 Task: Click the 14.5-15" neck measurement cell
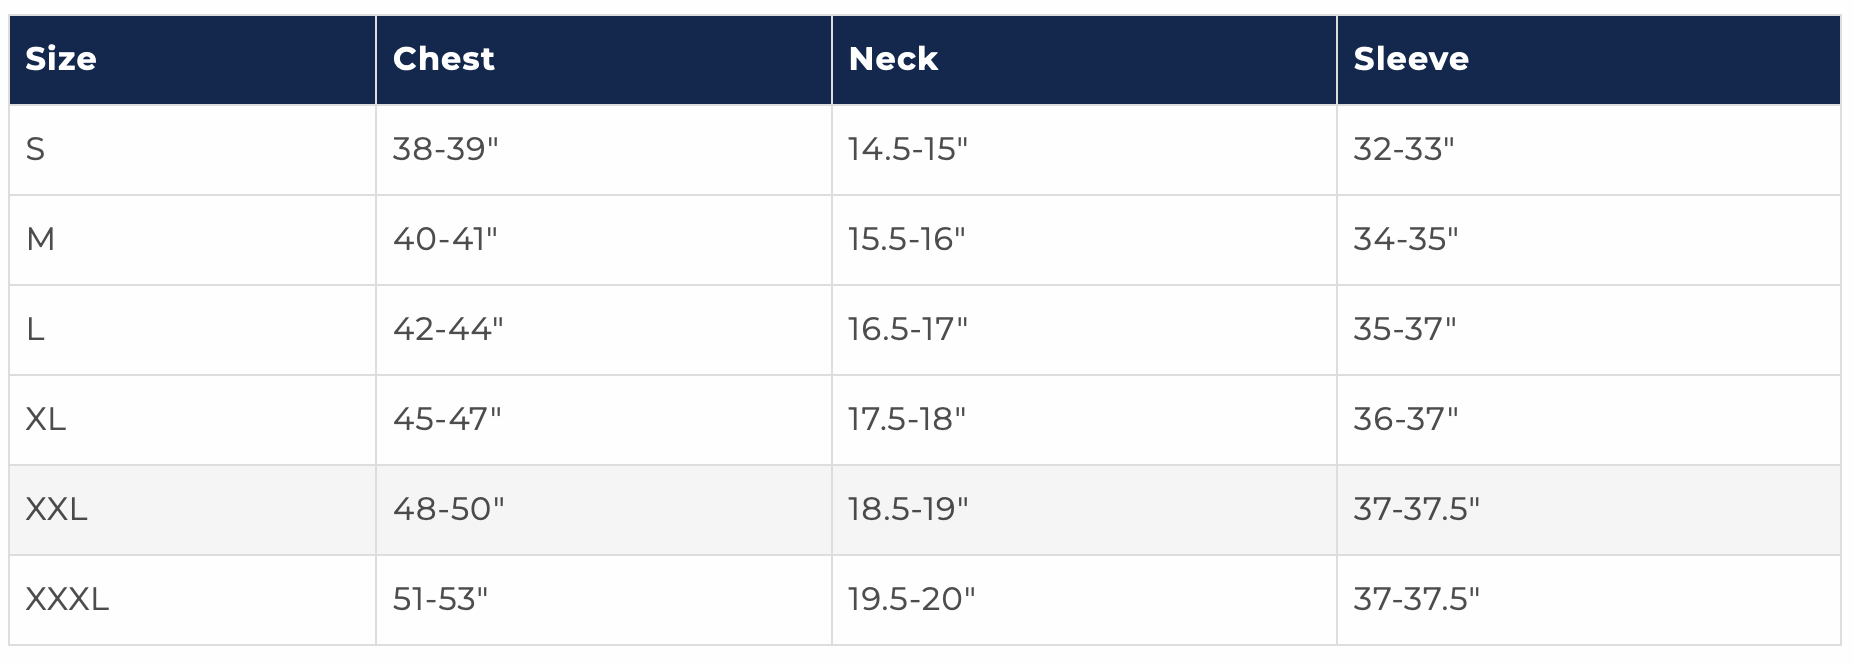tap(908, 150)
